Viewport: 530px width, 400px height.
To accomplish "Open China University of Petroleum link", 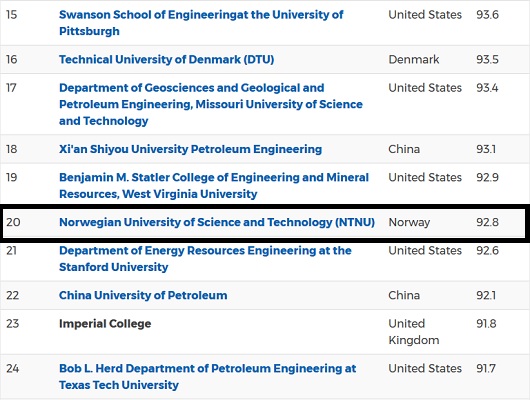I will (x=143, y=295).
